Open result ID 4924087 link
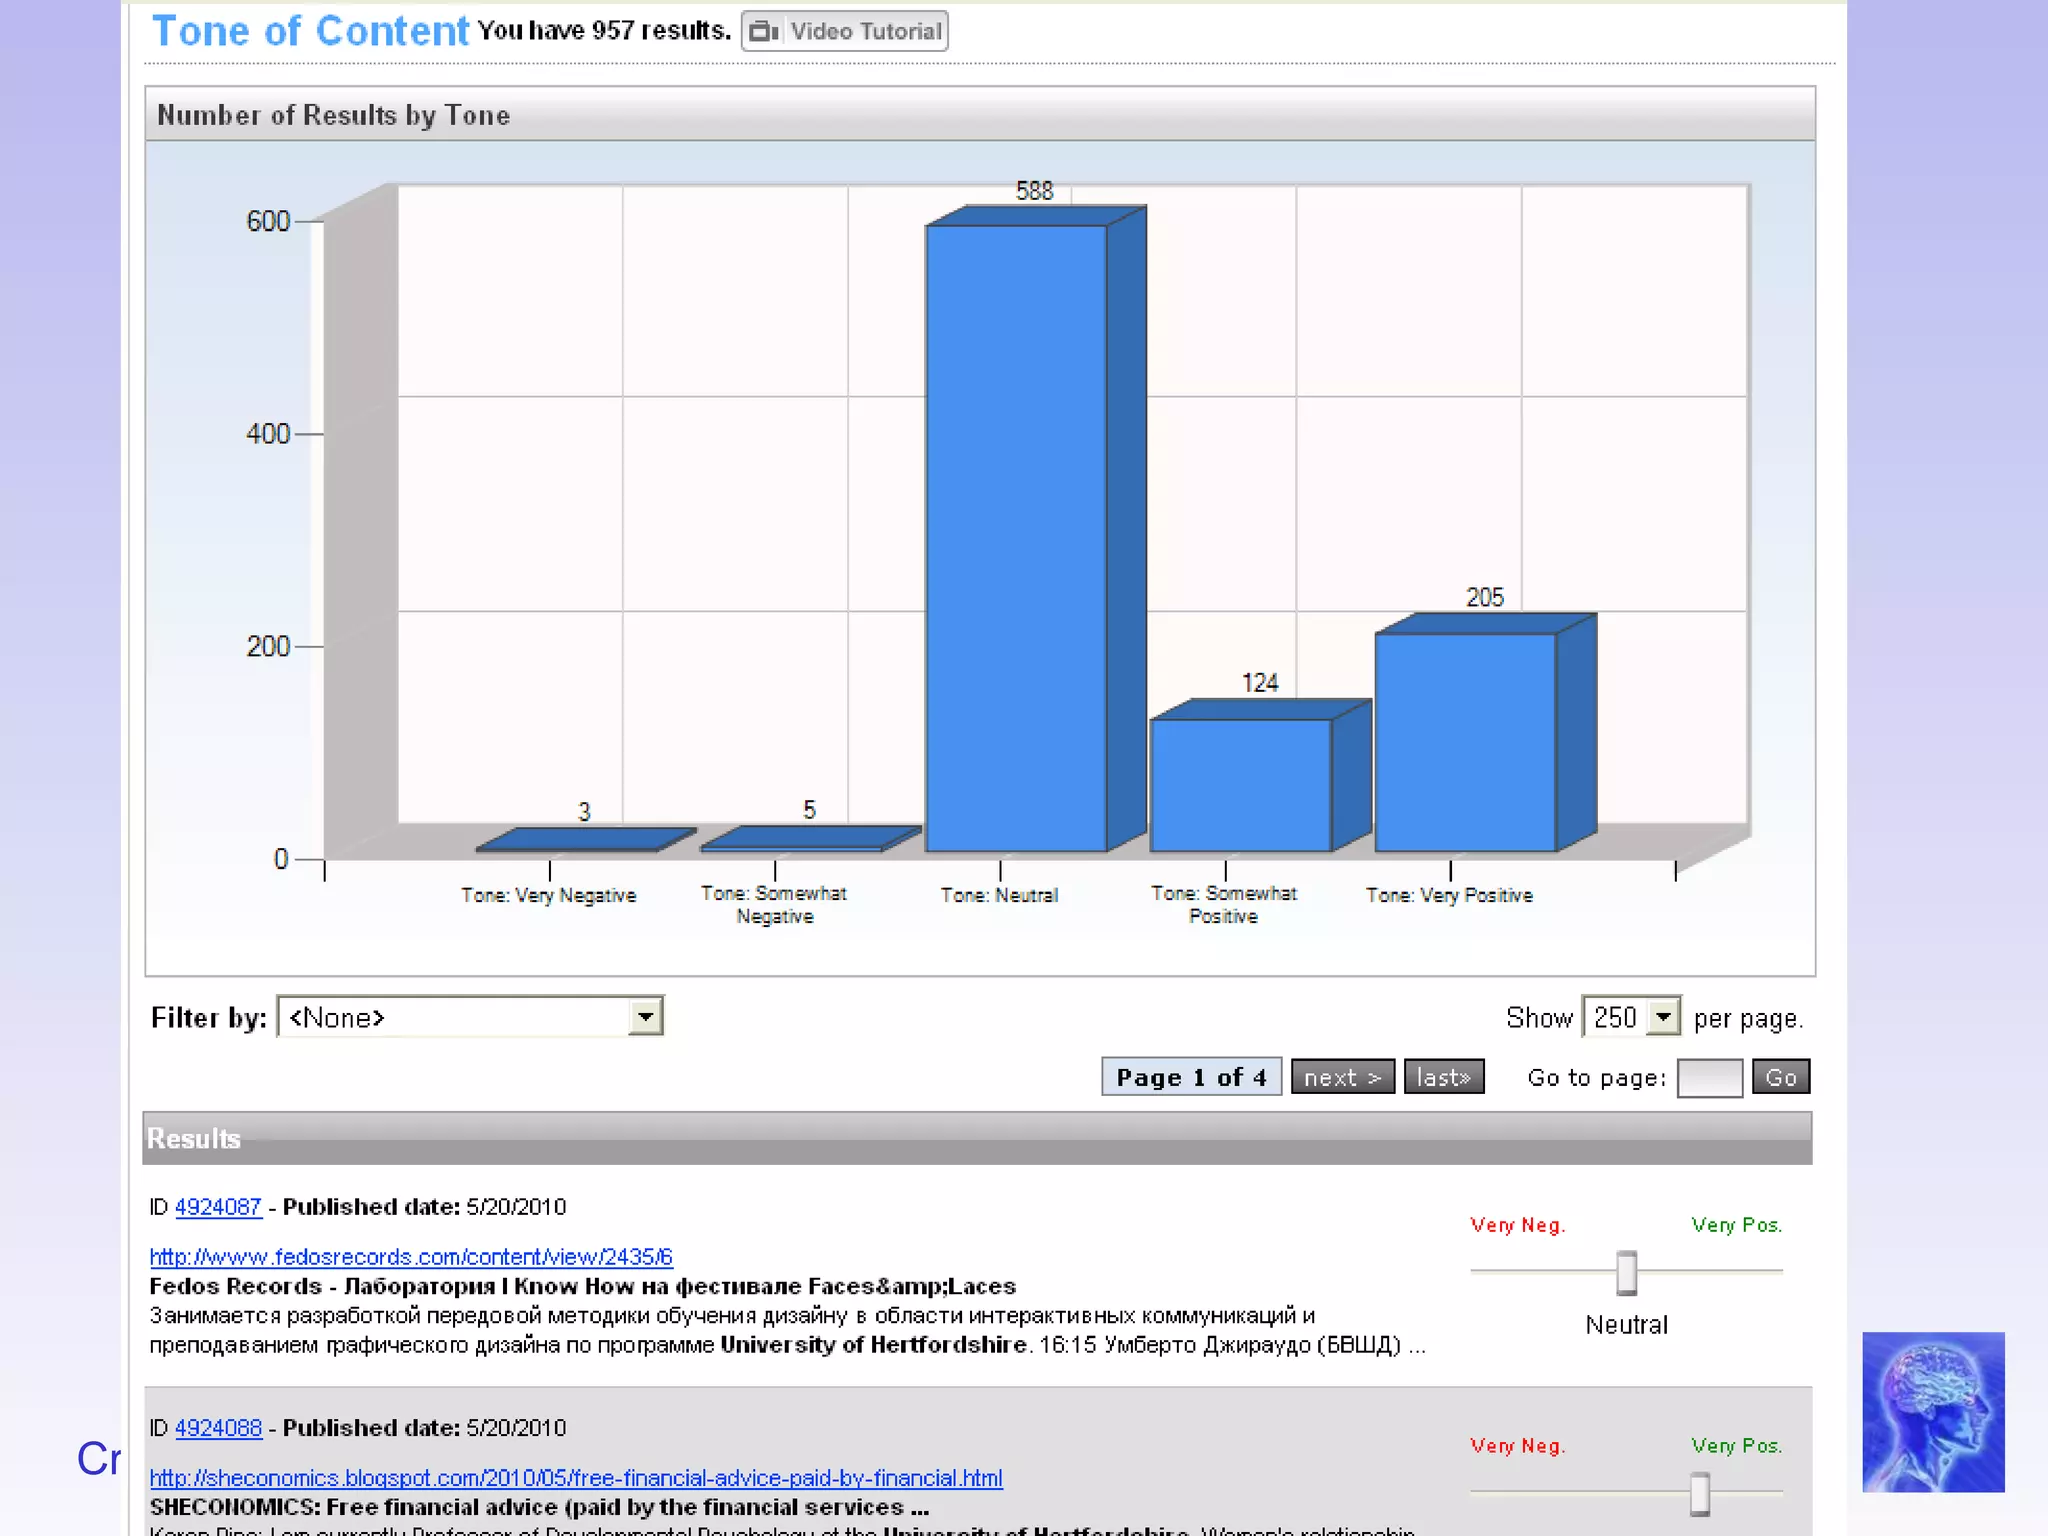This screenshot has width=2048, height=1536. [x=218, y=1207]
